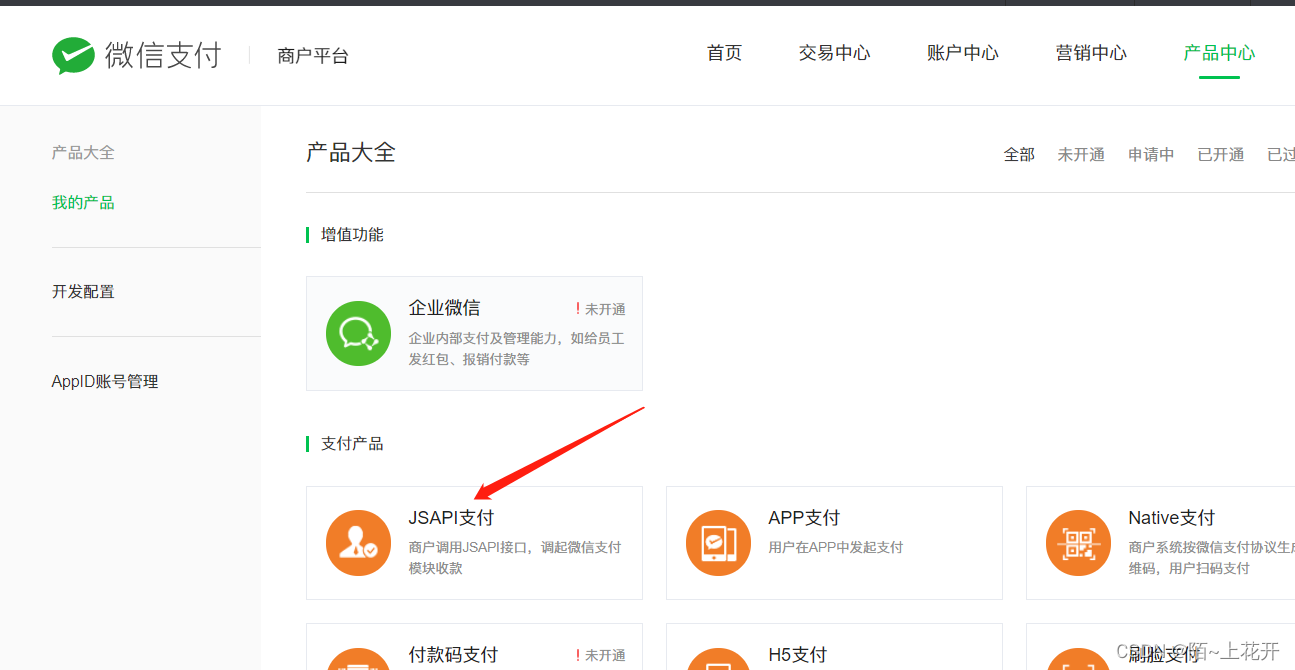
Task: Click the JSAPI支付 orange icon
Action: tap(358, 543)
